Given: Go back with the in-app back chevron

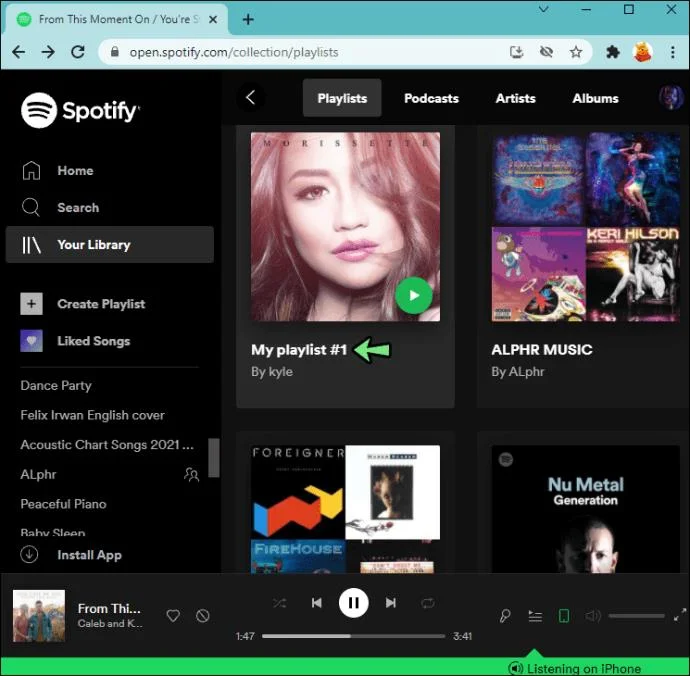Looking at the screenshot, I should [x=250, y=97].
